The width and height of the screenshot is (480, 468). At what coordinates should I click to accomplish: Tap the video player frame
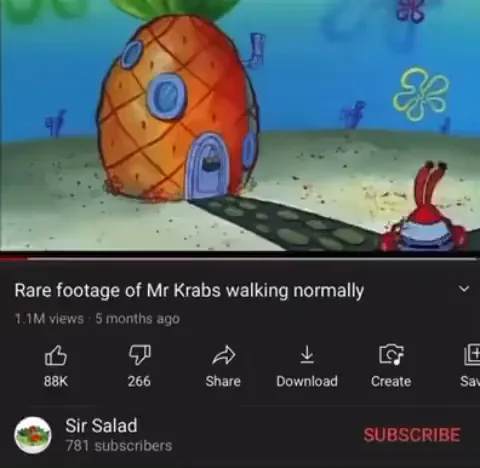coord(240,125)
